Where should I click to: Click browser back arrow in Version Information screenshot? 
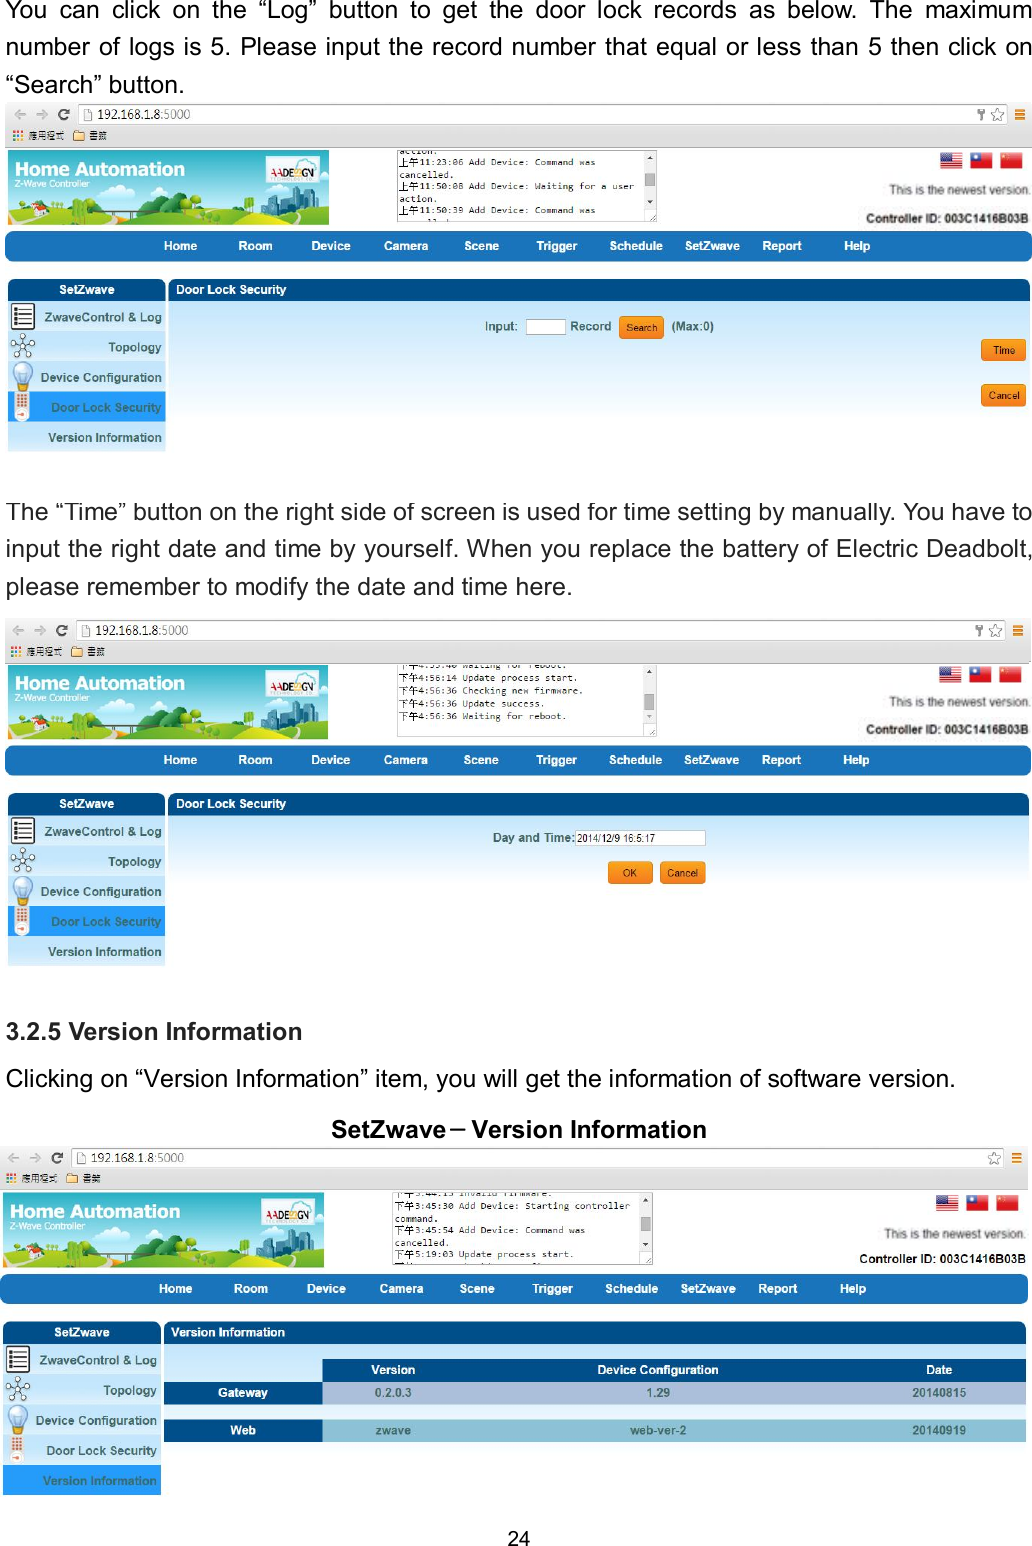point(14,1158)
